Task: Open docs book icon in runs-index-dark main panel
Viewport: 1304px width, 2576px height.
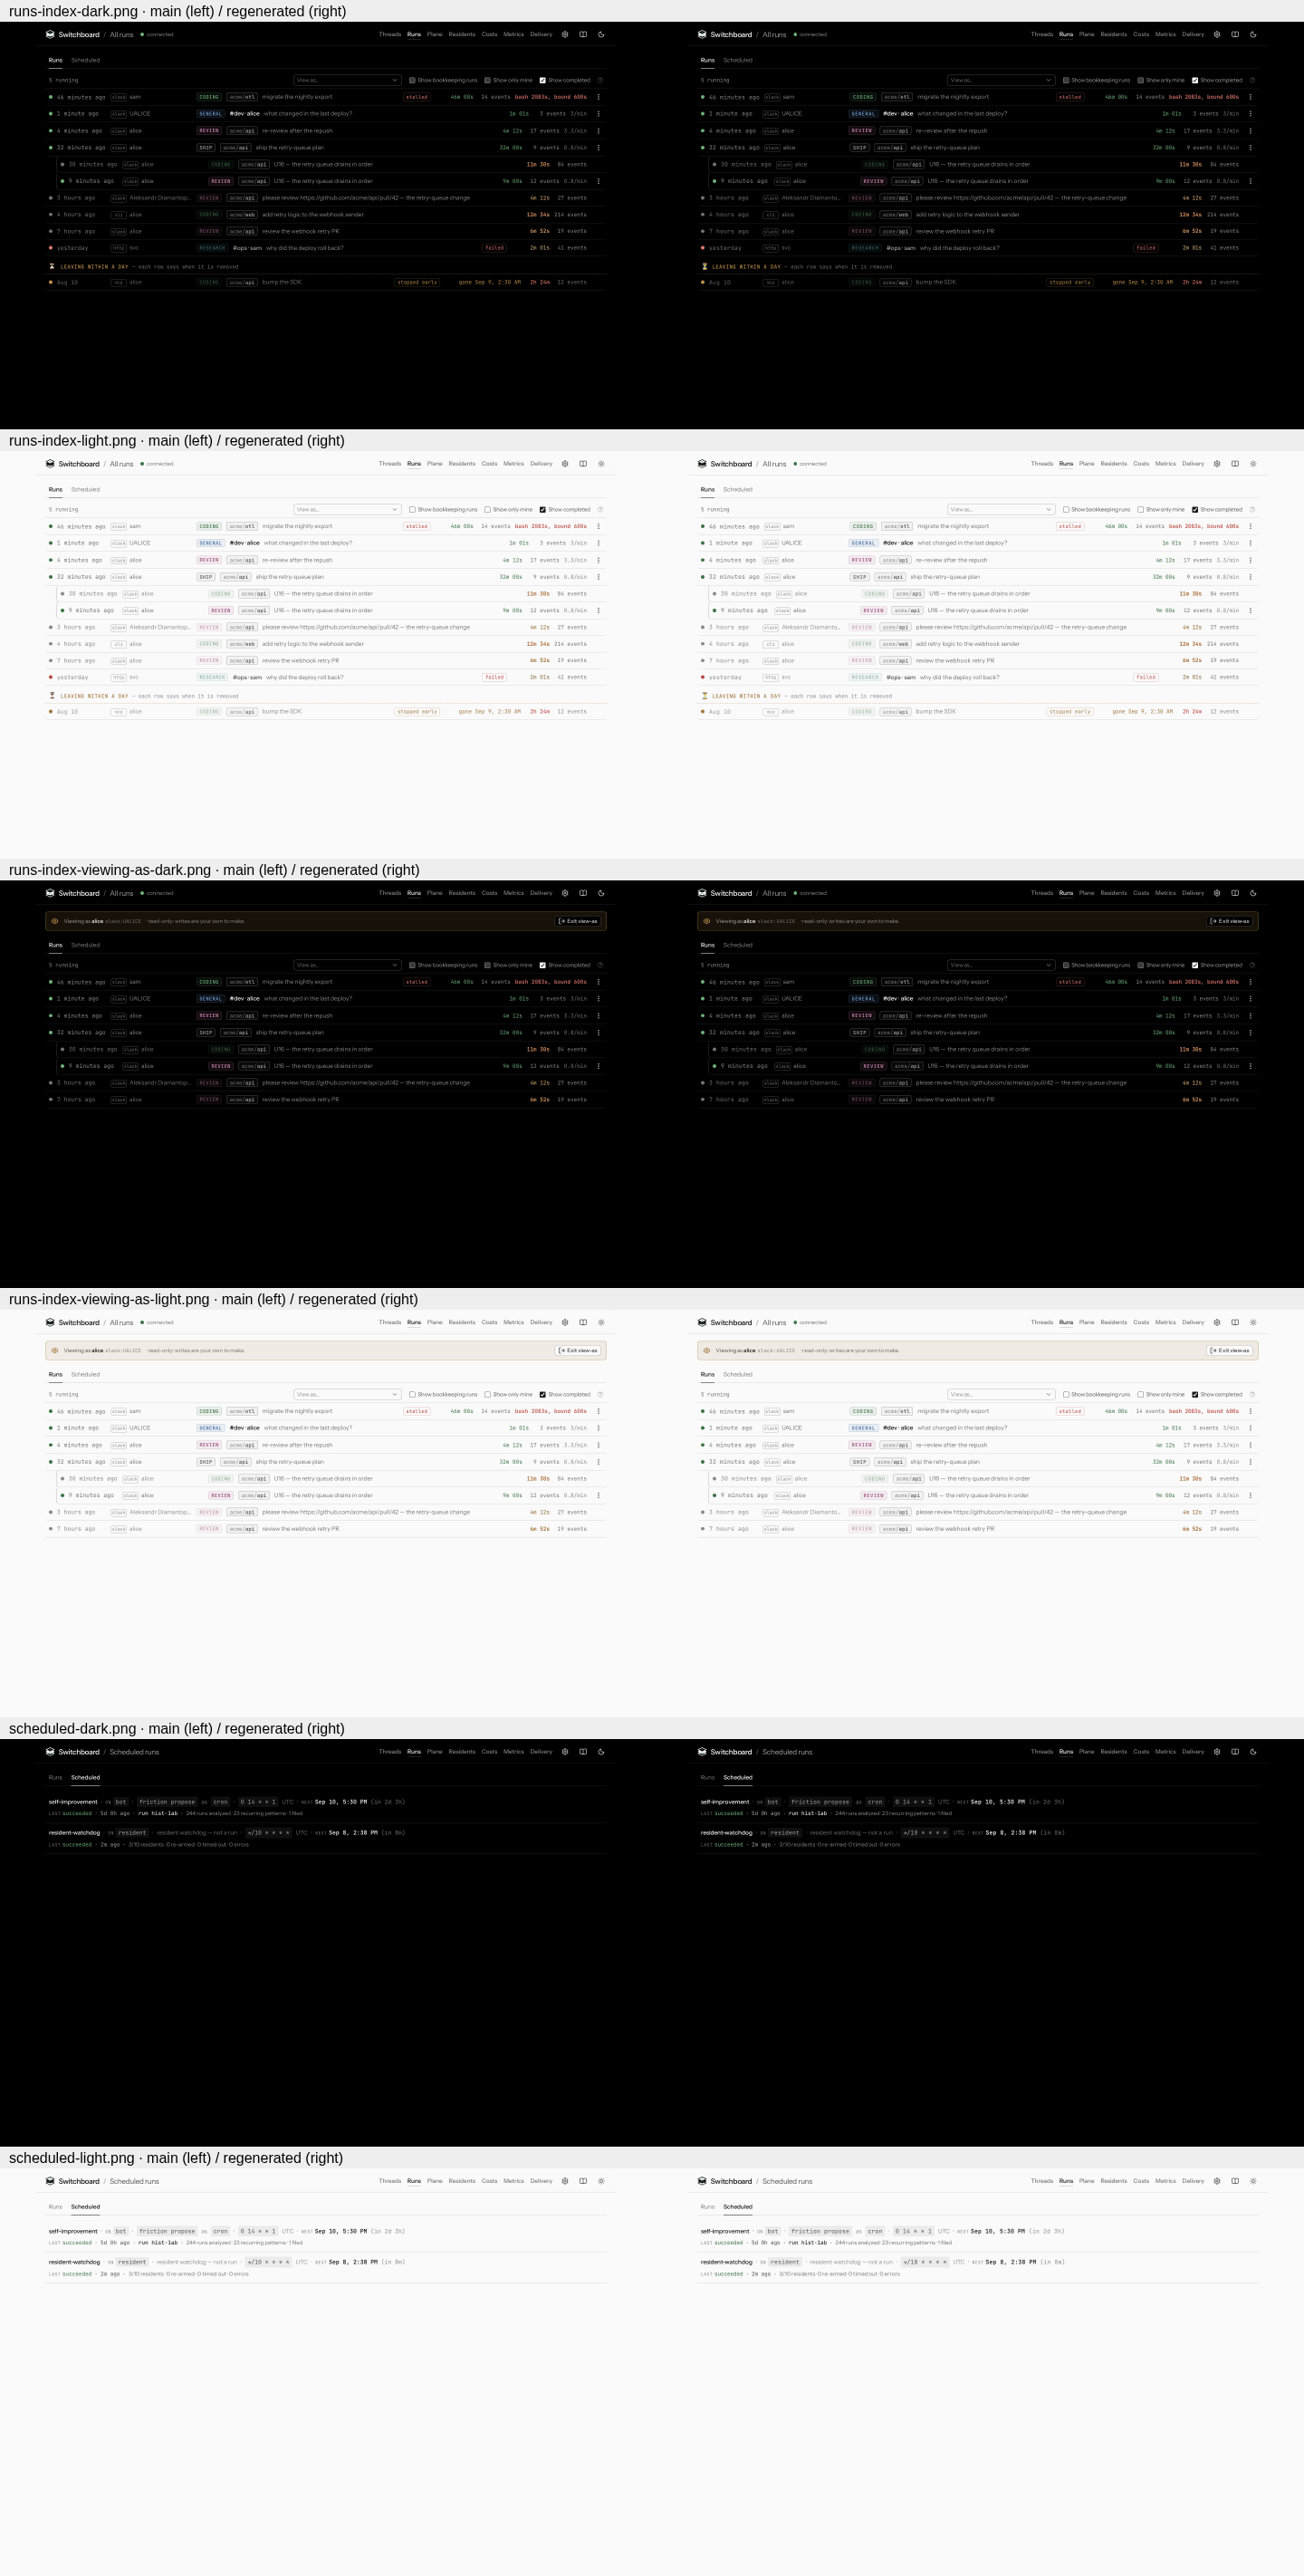Action: pyautogui.click(x=583, y=34)
